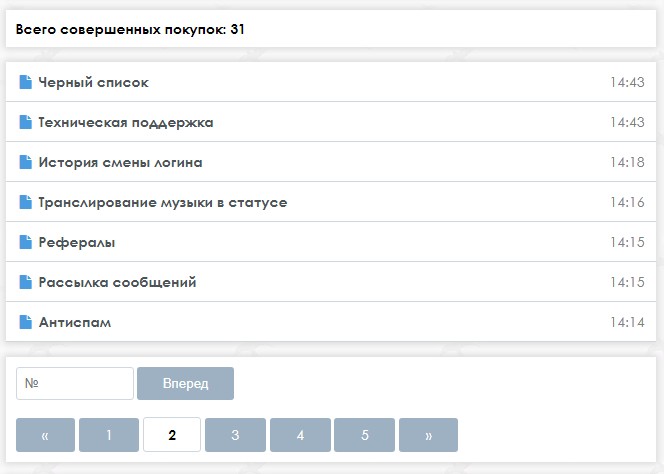
Task: Open the Техническая поддержка entry
Action: coord(331,122)
